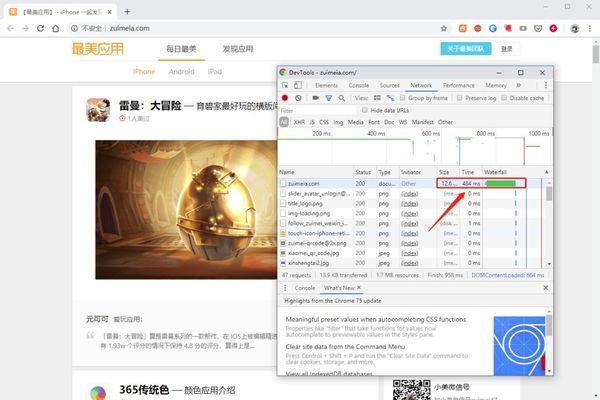Toggle the network overview icon
The height and width of the screenshot is (400, 600).
[390, 98]
